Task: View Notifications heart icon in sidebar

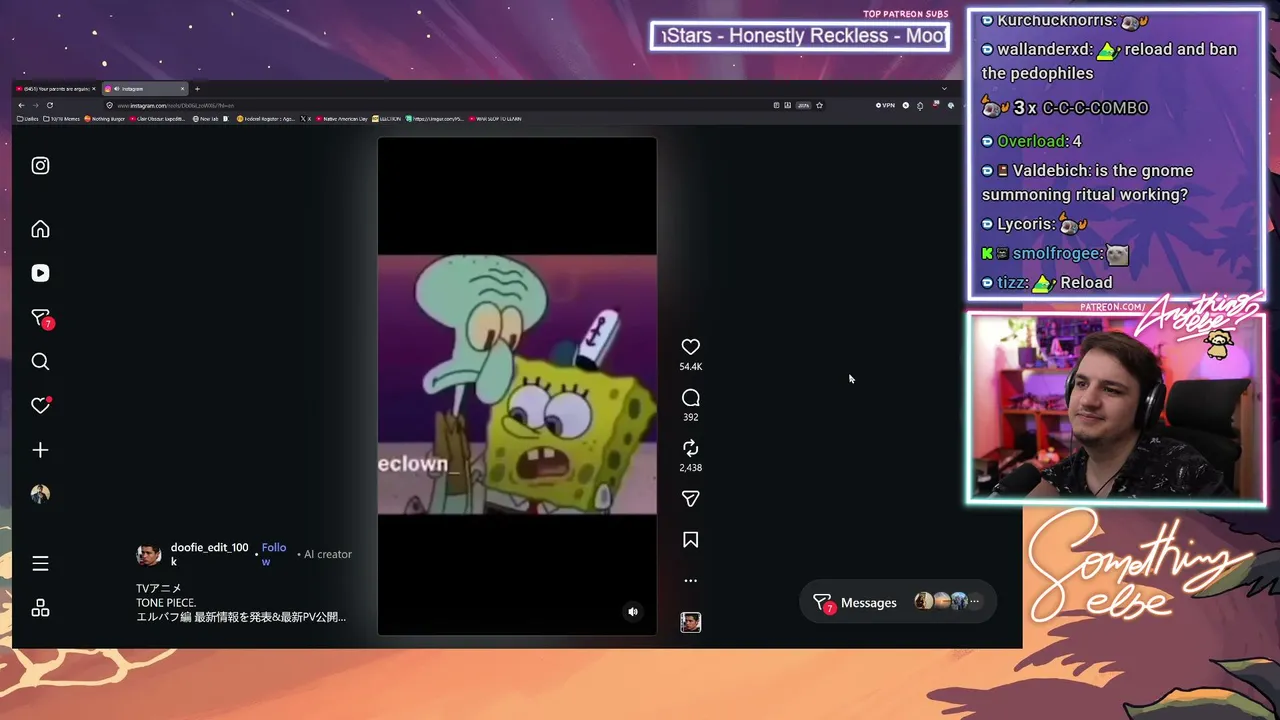Action: [41, 405]
